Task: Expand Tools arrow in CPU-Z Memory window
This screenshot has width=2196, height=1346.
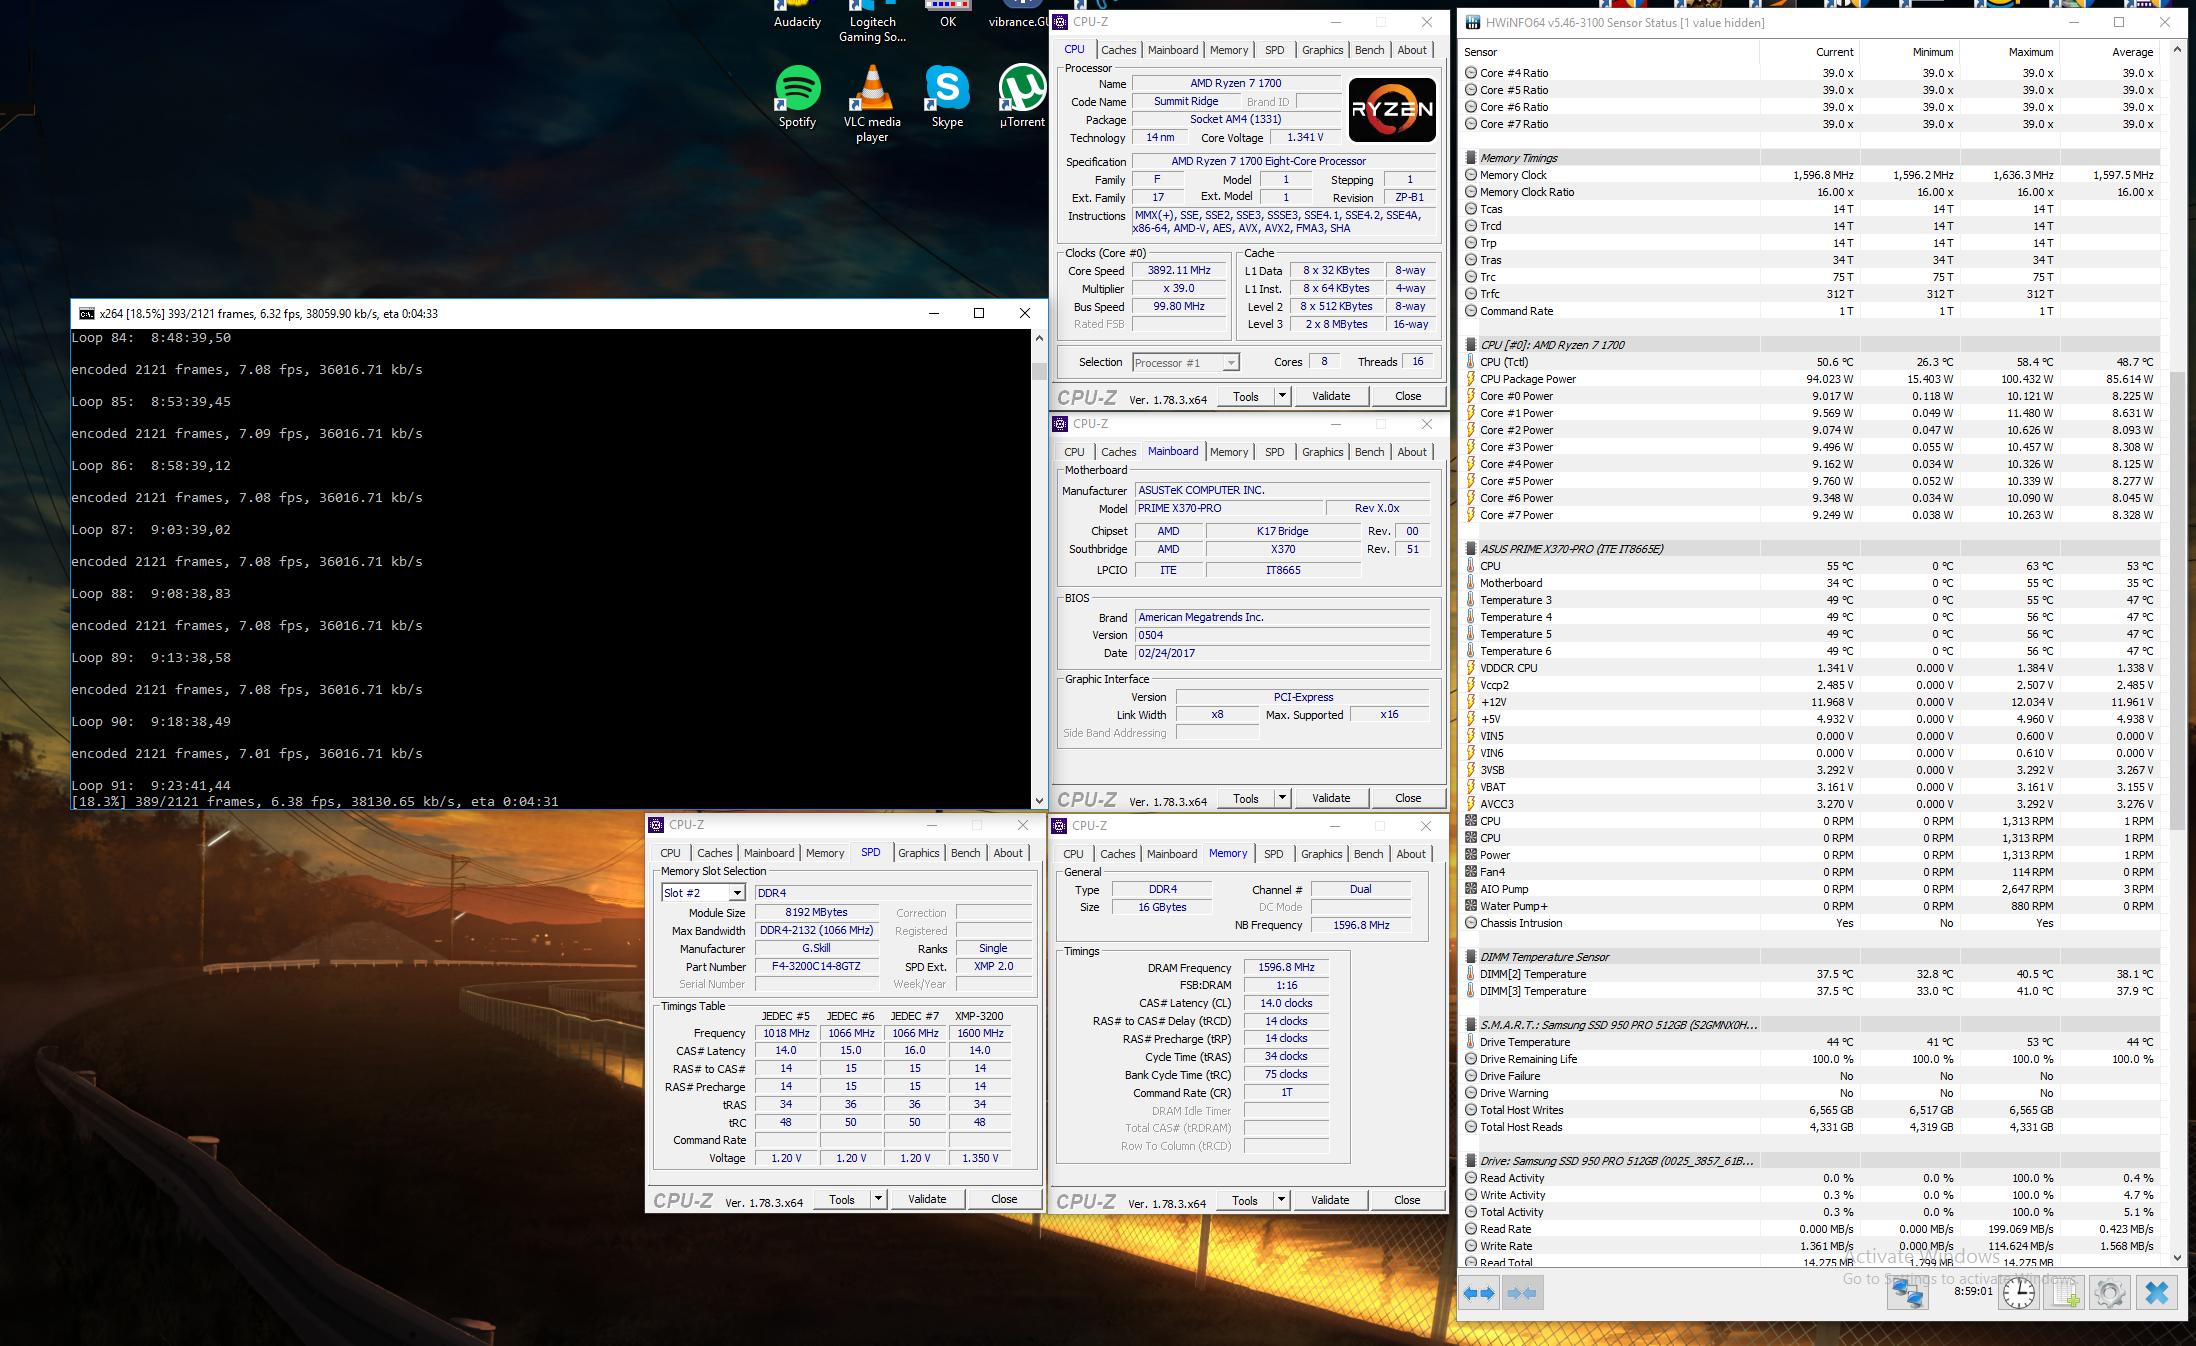Action: (1281, 1200)
